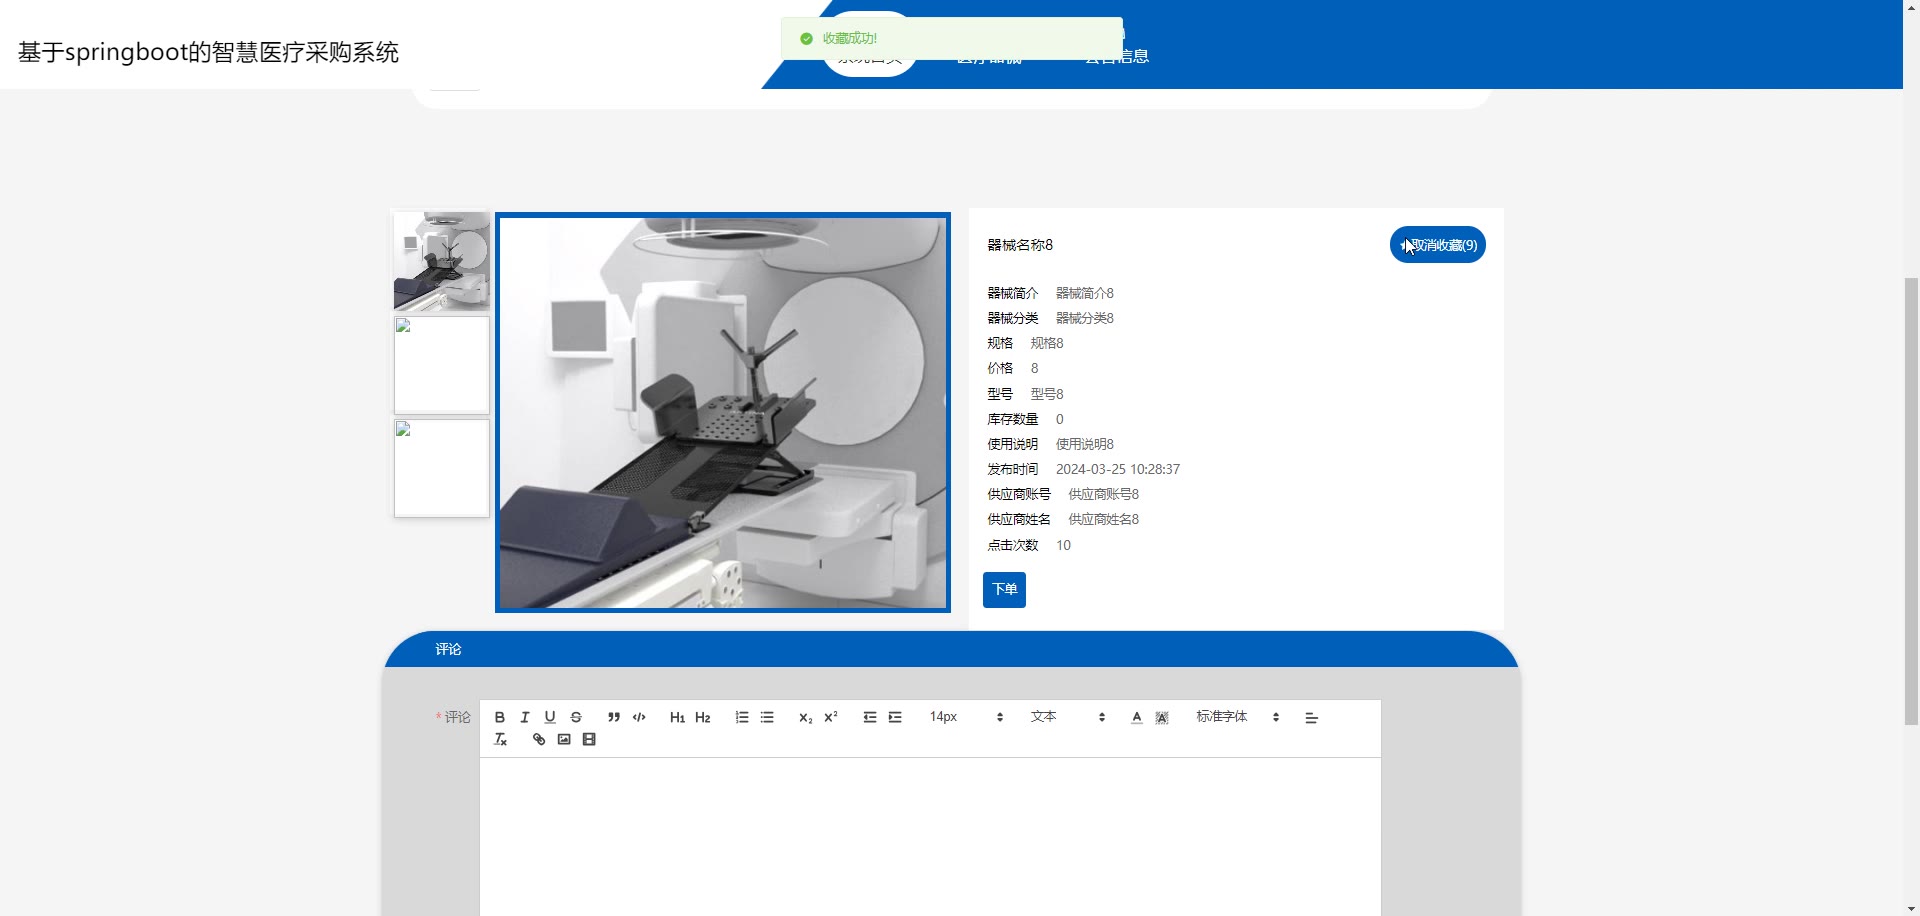Create a bulleted list
Screen dimensions: 1920x916
click(767, 717)
